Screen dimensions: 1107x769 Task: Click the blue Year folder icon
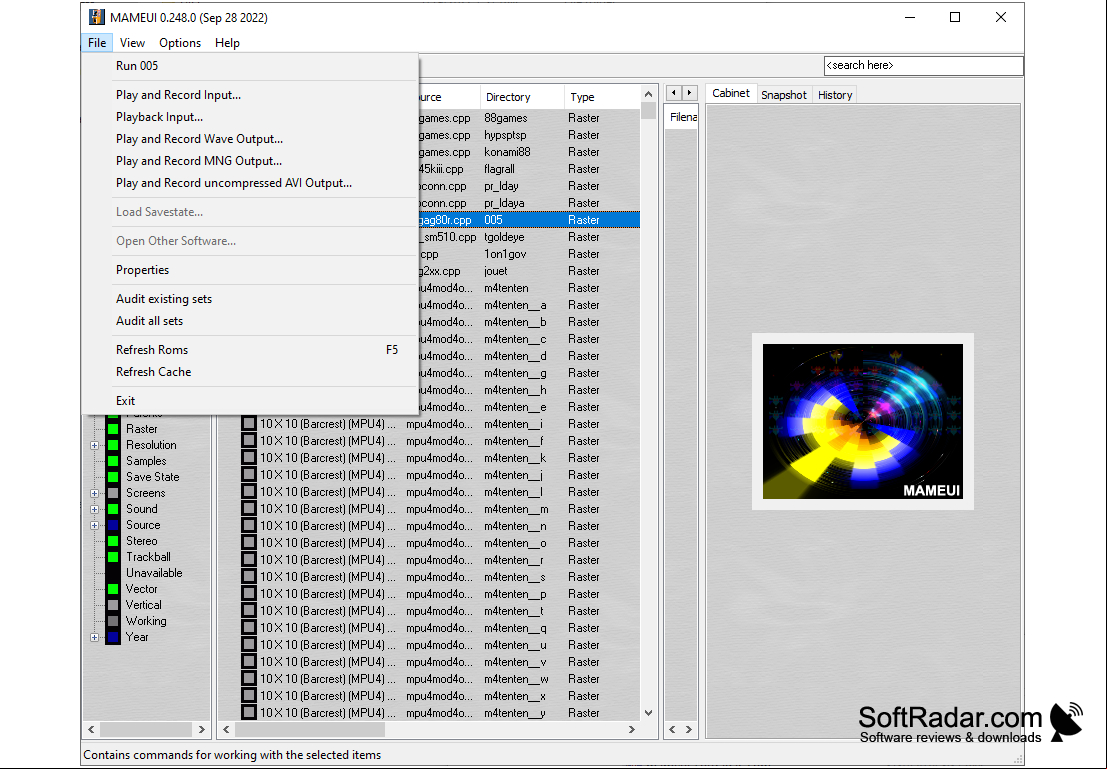[113, 637]
